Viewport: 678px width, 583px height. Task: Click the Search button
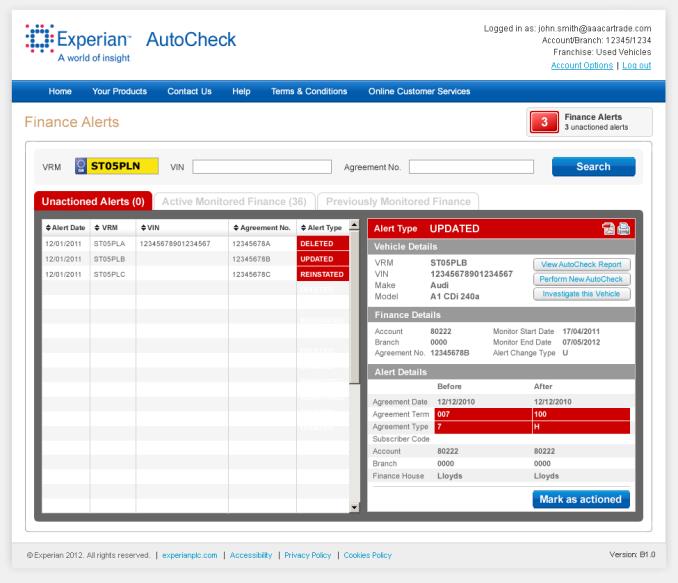[x=593, y=167]
